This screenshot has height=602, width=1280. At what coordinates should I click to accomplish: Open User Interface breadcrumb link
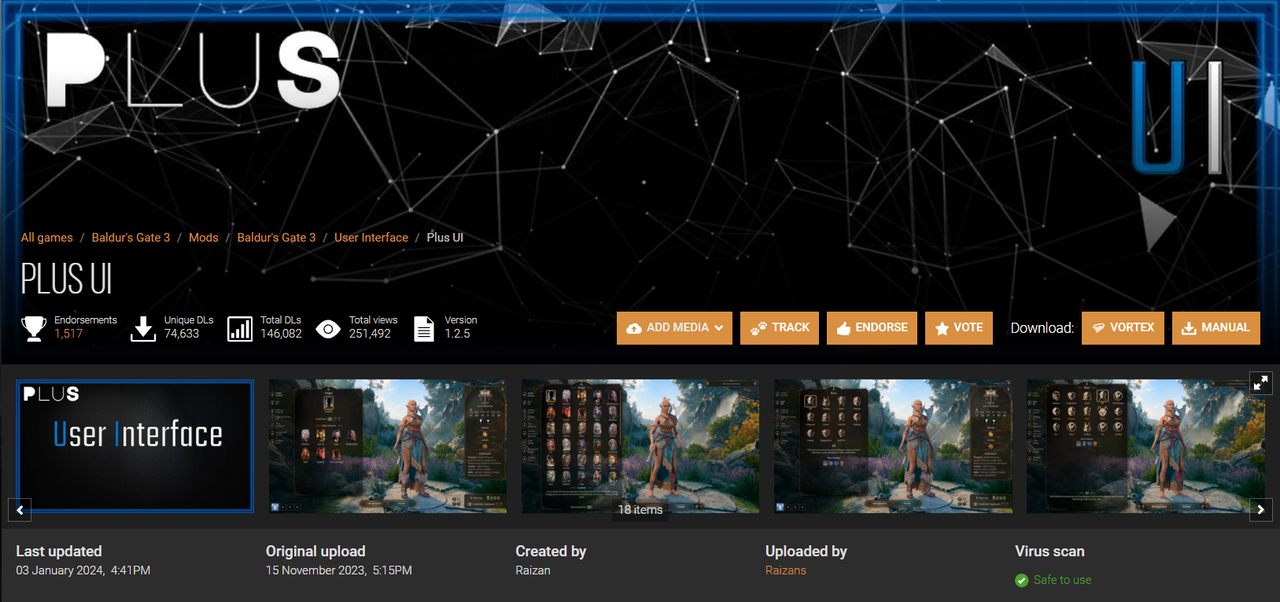click(x=371, y=238)
